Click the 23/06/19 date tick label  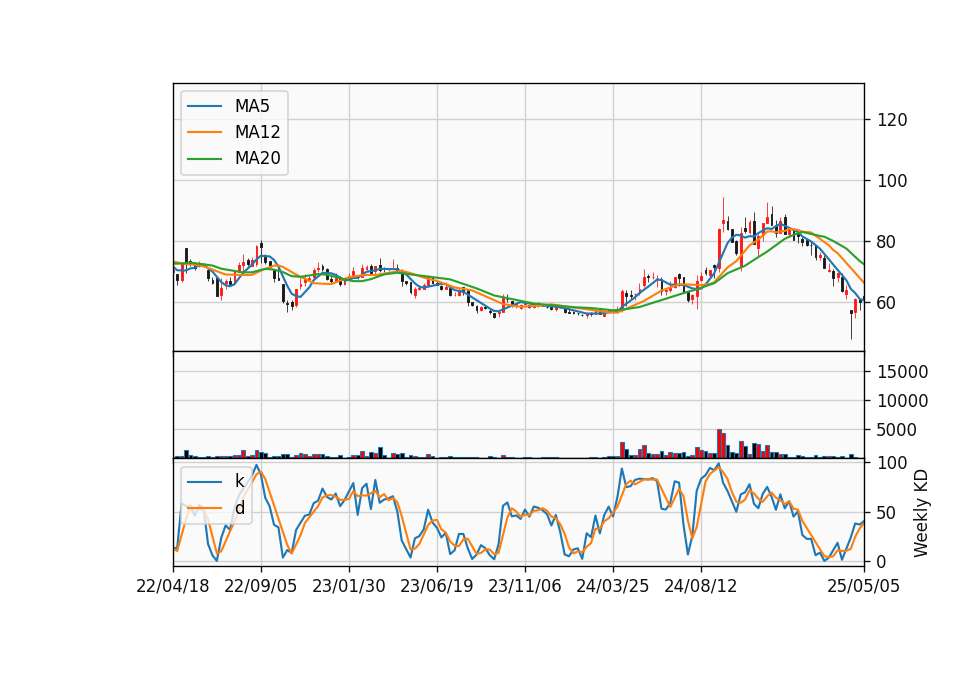click(437, 586)
